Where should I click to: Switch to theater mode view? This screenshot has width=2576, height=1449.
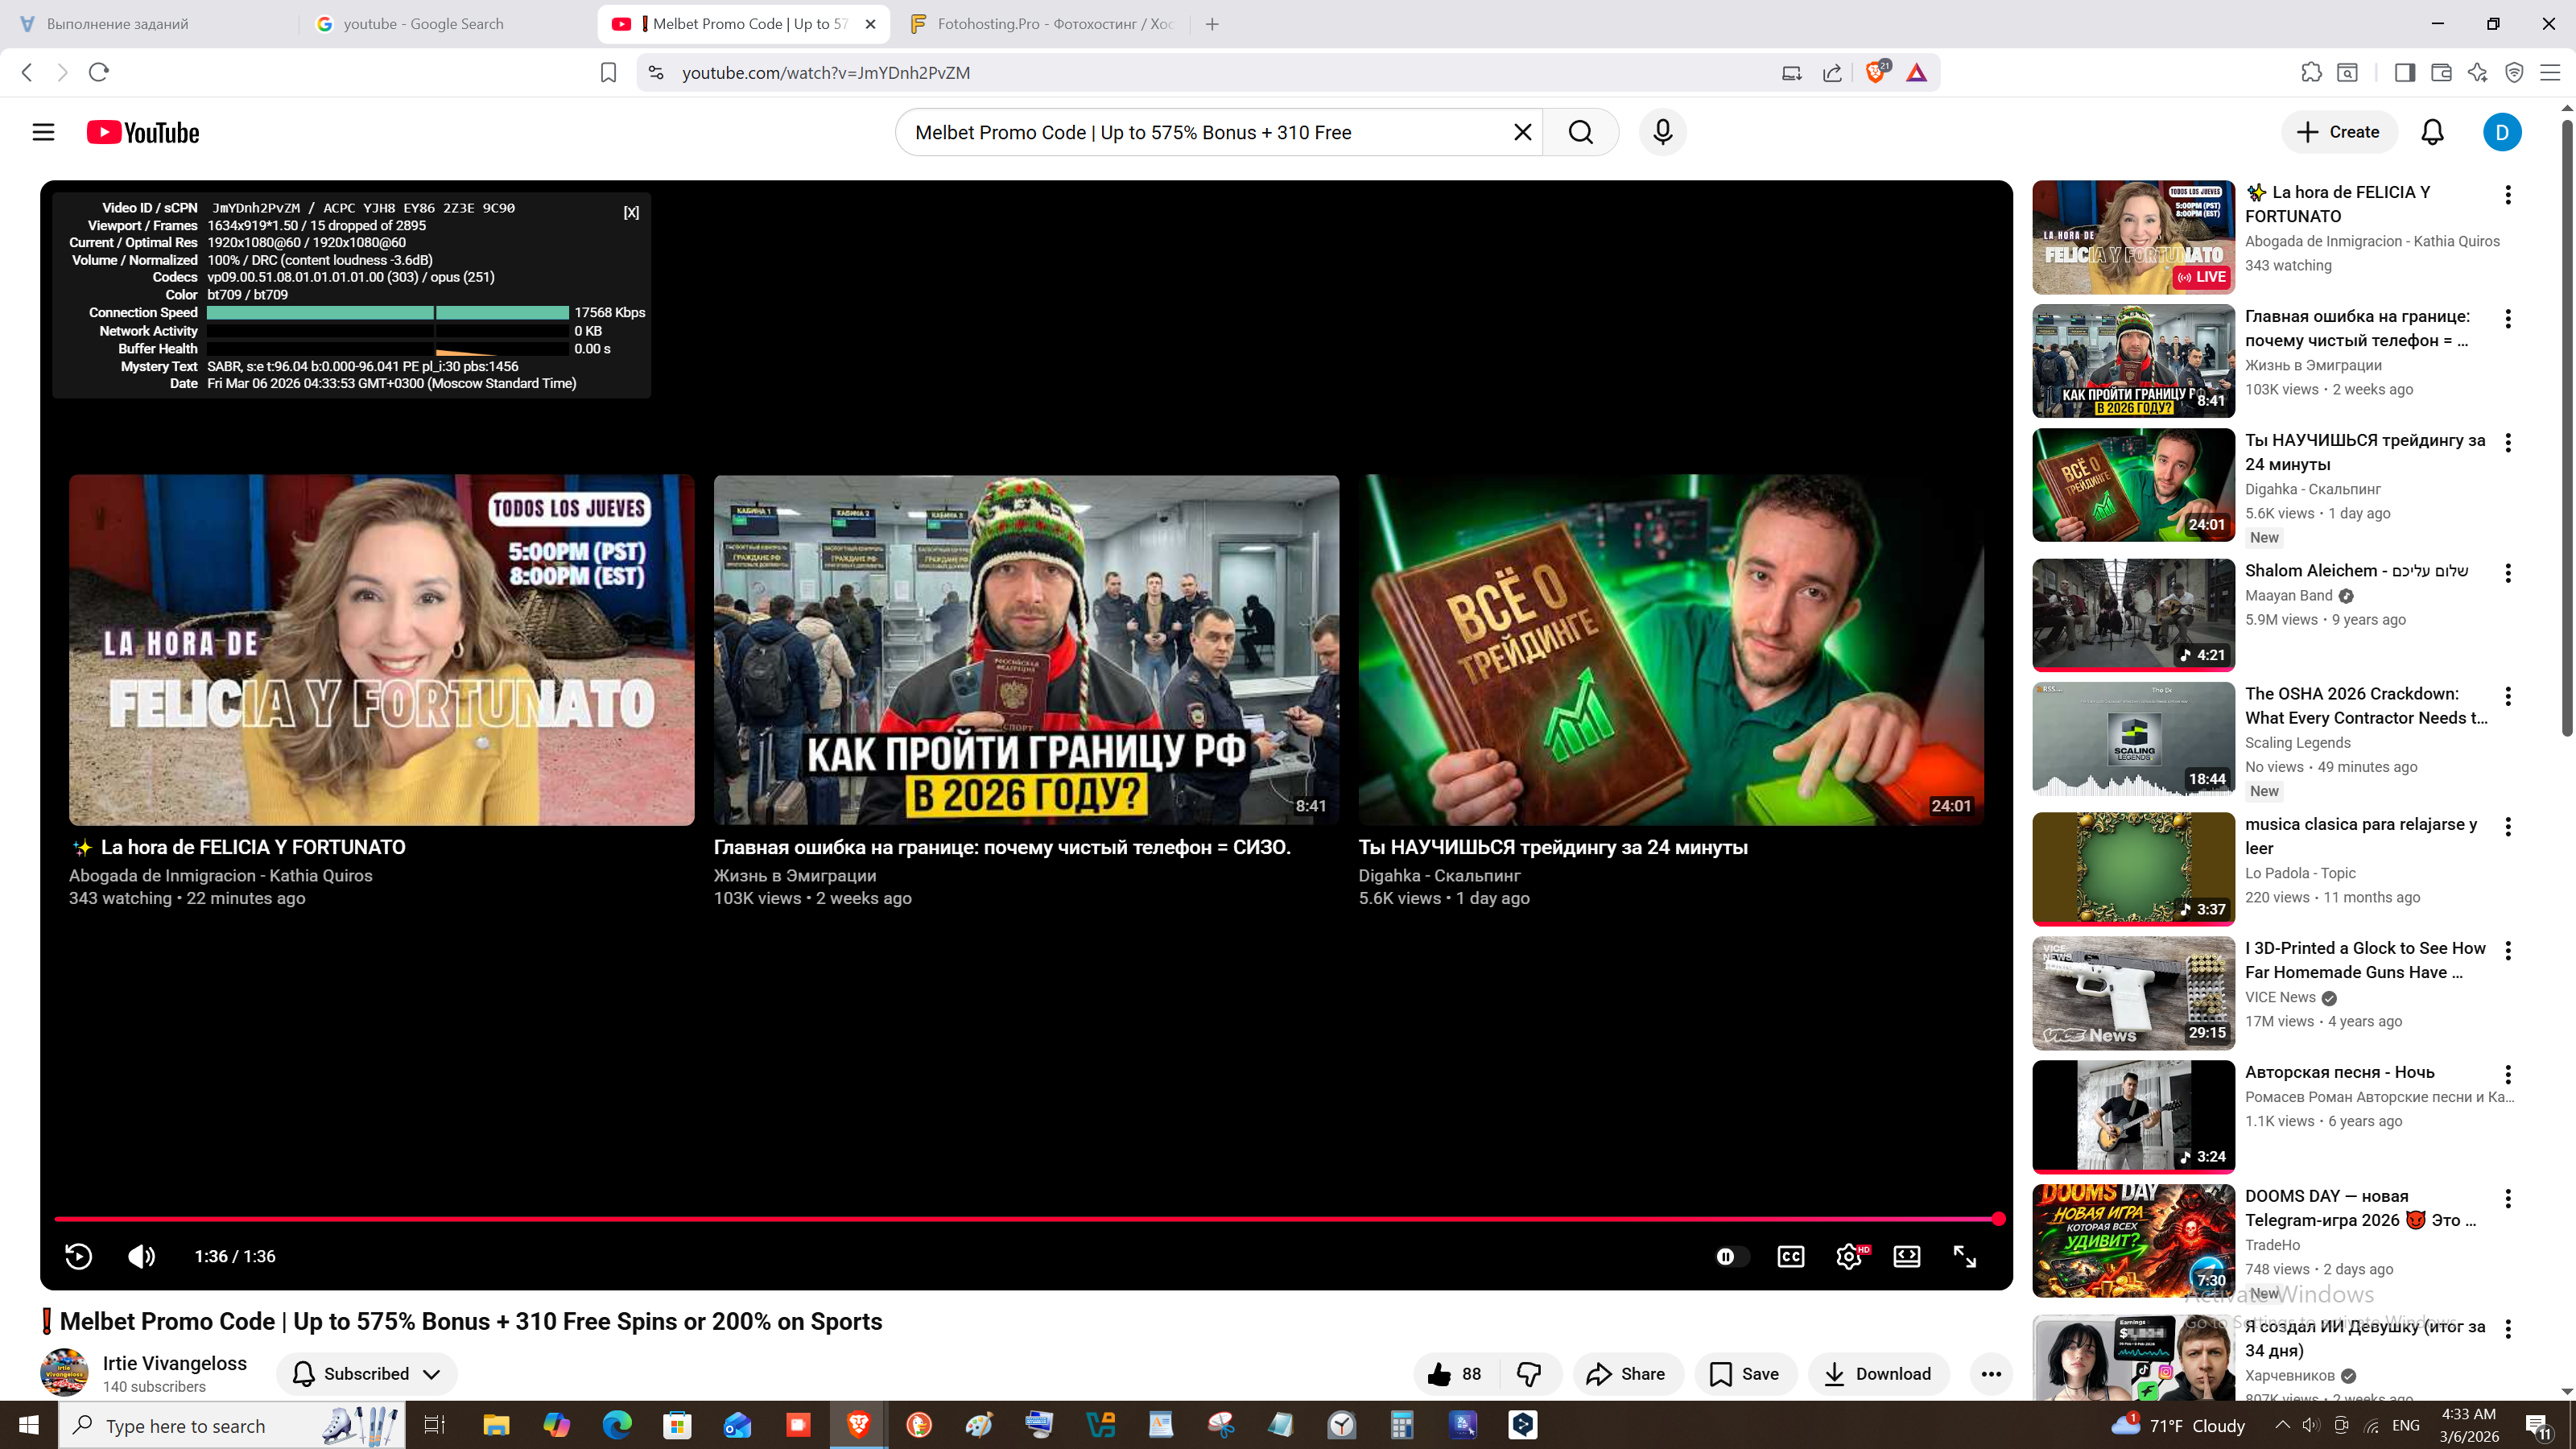[x=1907, y=1256]
